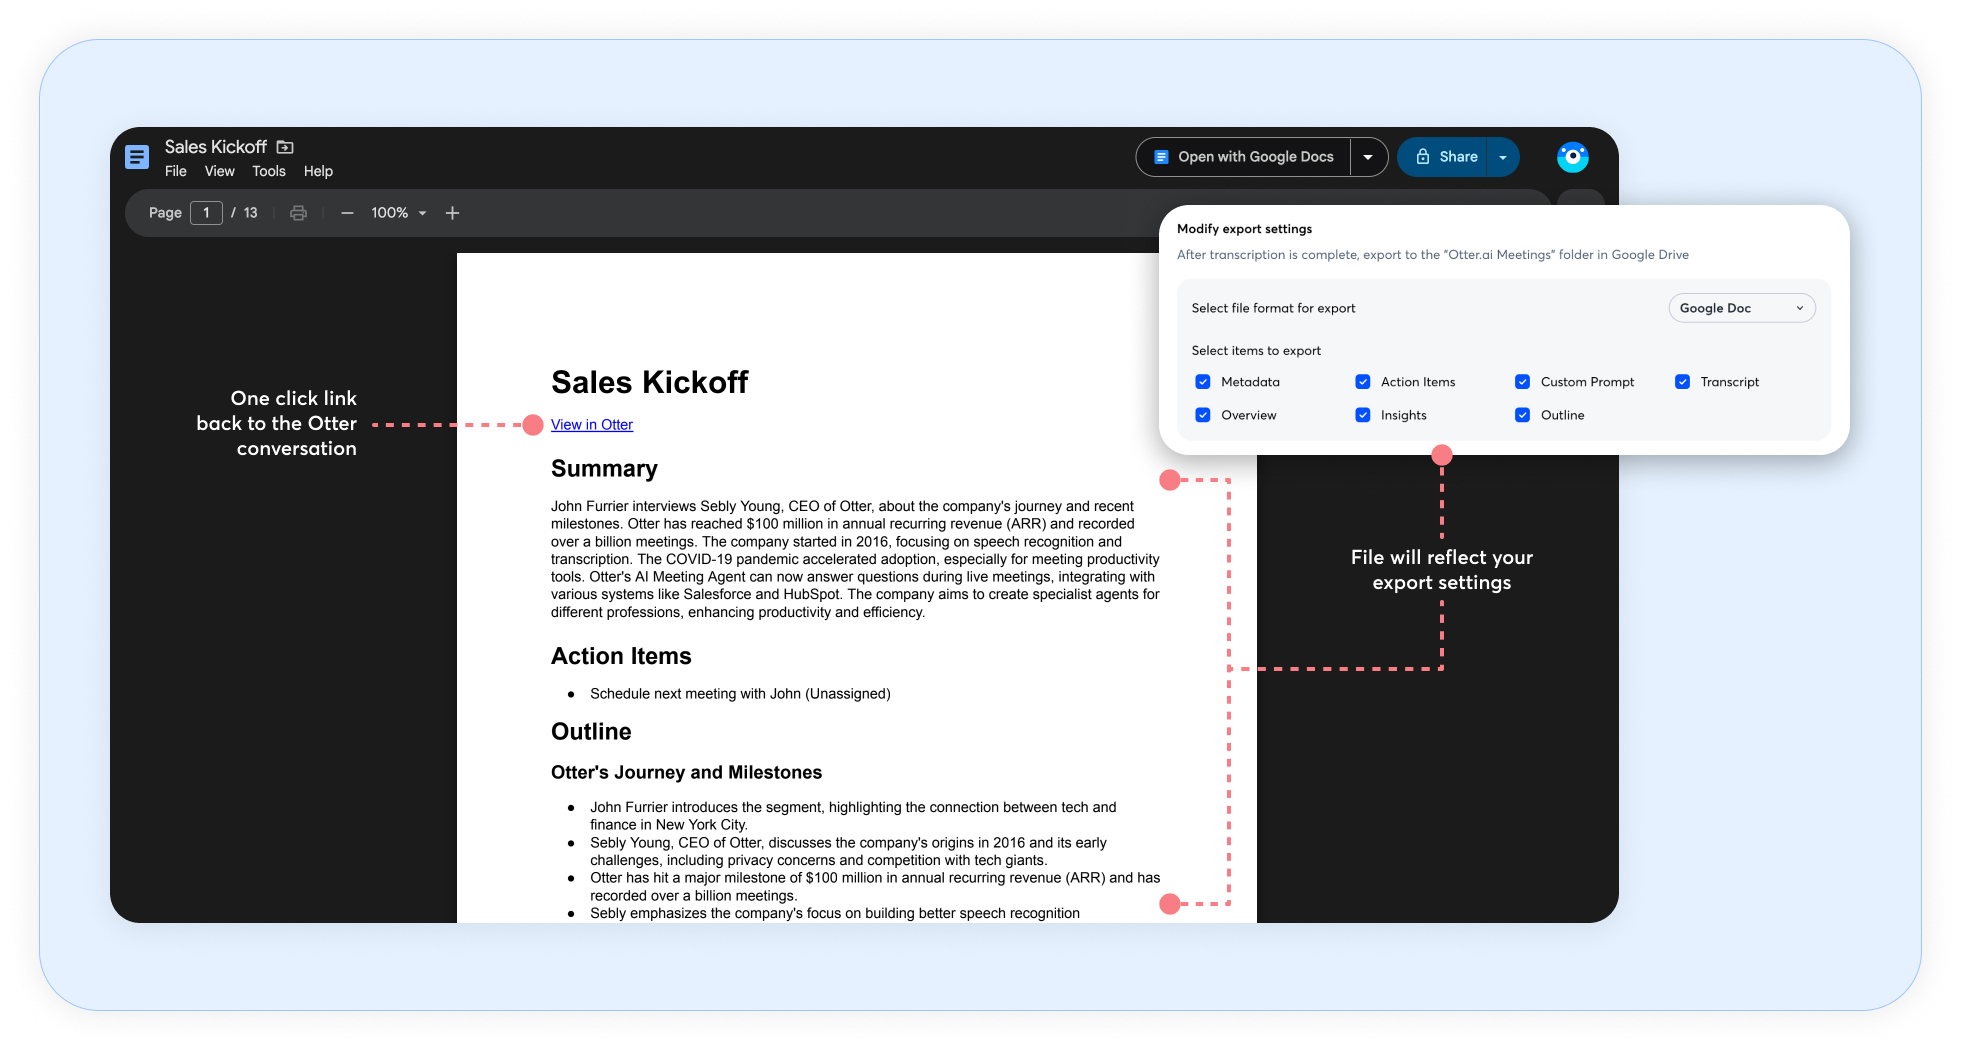Click the Otter's Journey and Milestones subheading
This screenshot has width=1961, height=1050.
tap(686, 772)
